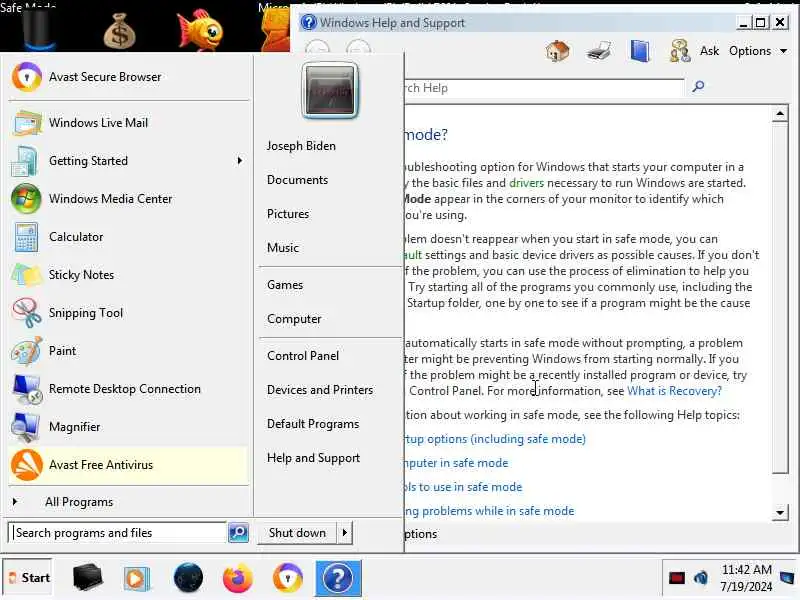Click the Ask people icon
Screen dimensions: 800x600
coord(680,51)
